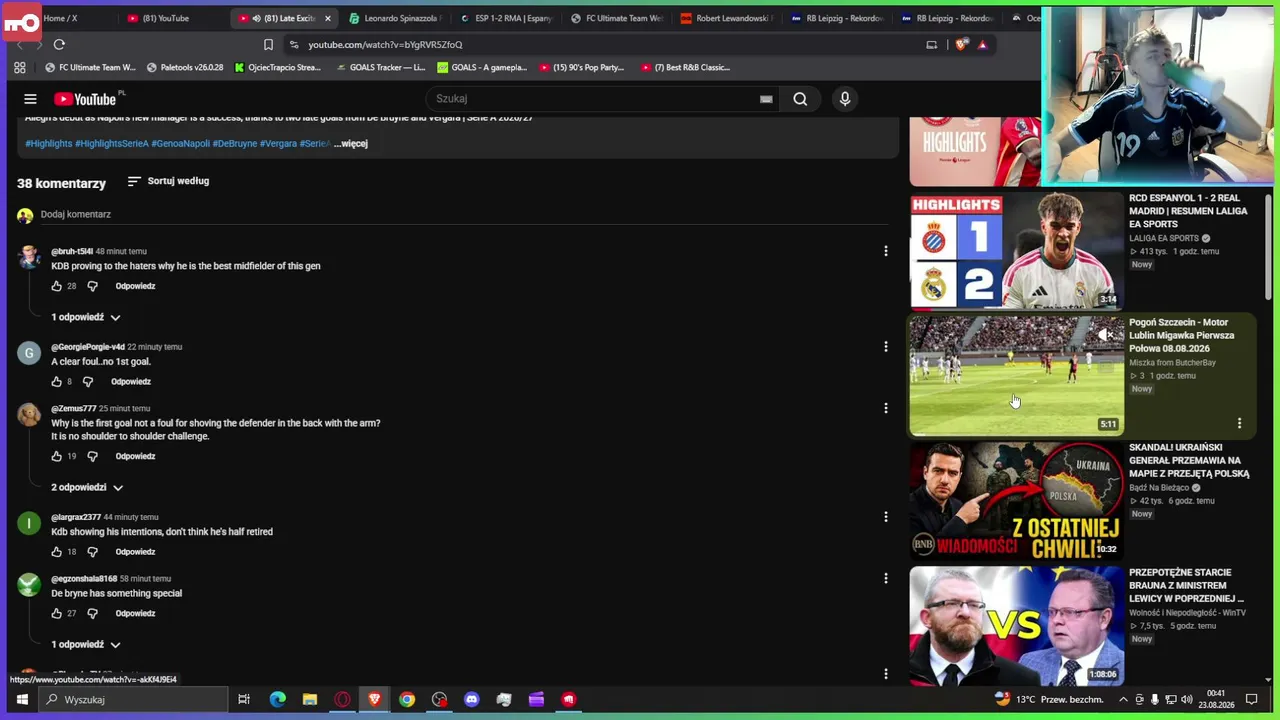Open the Braun vs minister video thumbnail
The width and height of the screenshot is (1280, 720).
click(x=1016, y=626)
